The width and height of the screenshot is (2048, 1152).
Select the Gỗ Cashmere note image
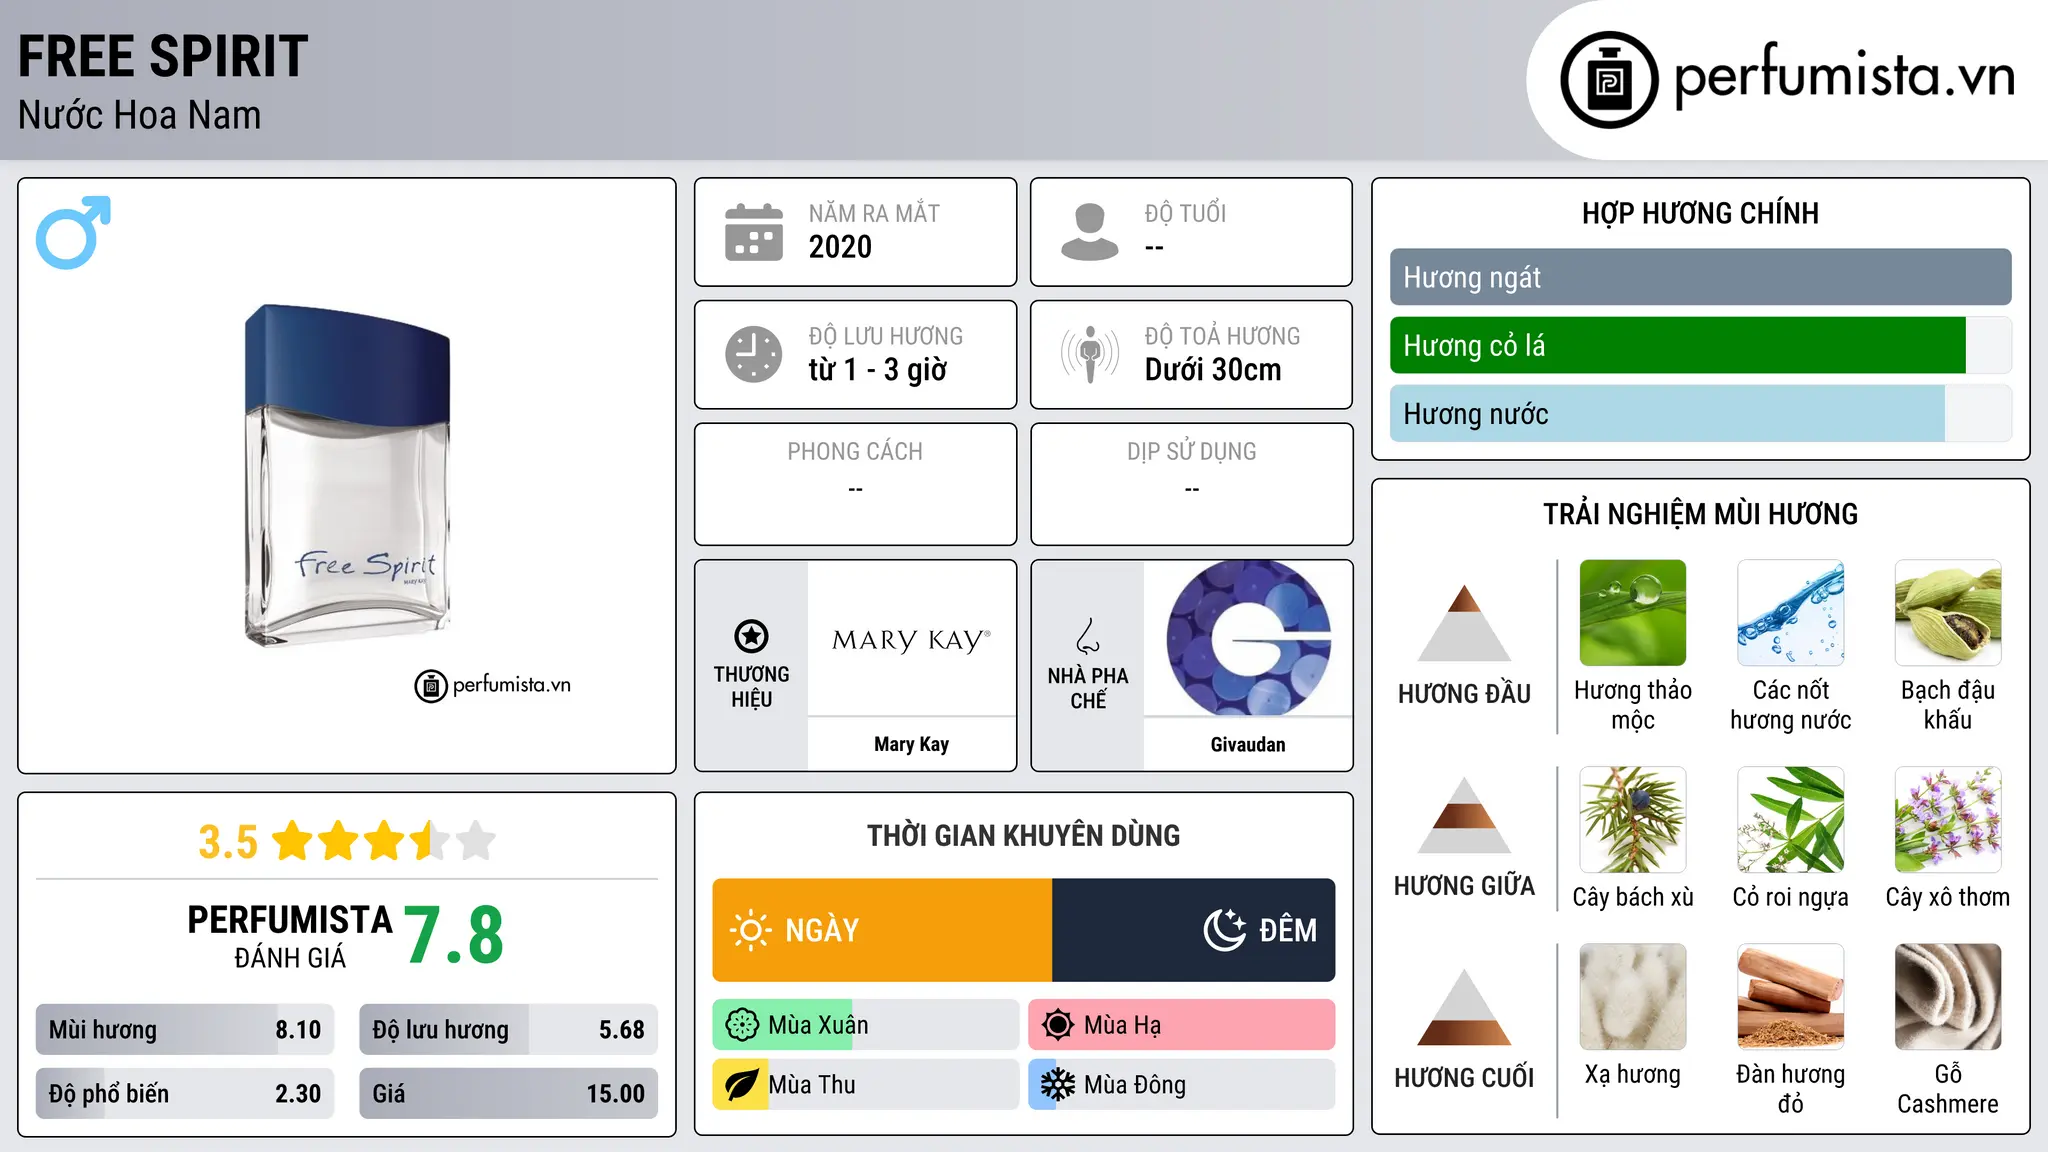(x=1948, y=997)
